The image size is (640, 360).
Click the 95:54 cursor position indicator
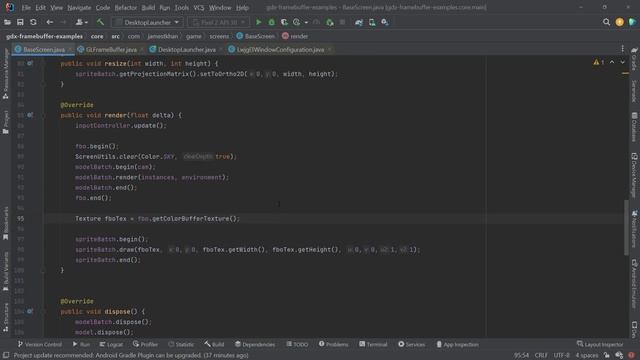(x=521, y=355)
